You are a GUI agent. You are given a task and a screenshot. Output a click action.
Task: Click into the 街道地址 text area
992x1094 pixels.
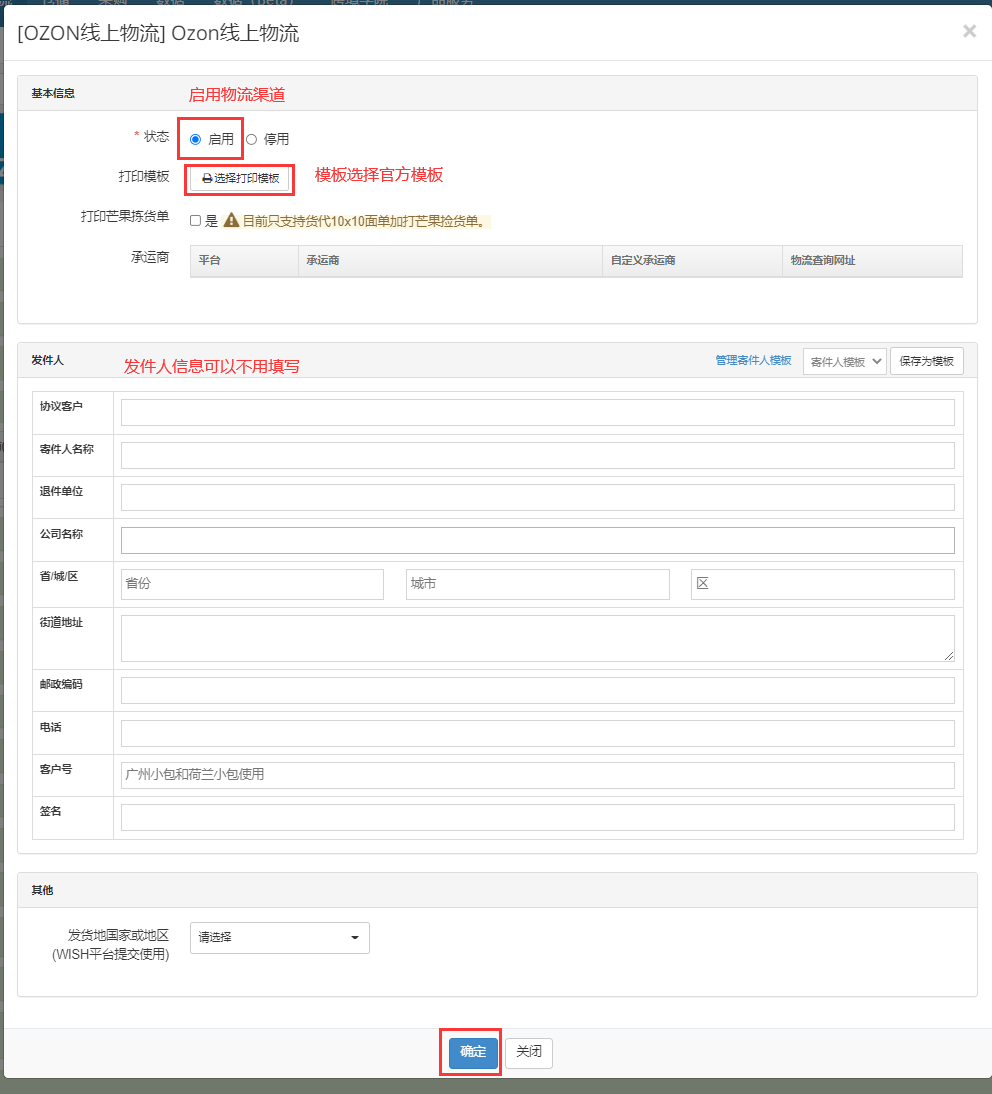tap(537, 638)
